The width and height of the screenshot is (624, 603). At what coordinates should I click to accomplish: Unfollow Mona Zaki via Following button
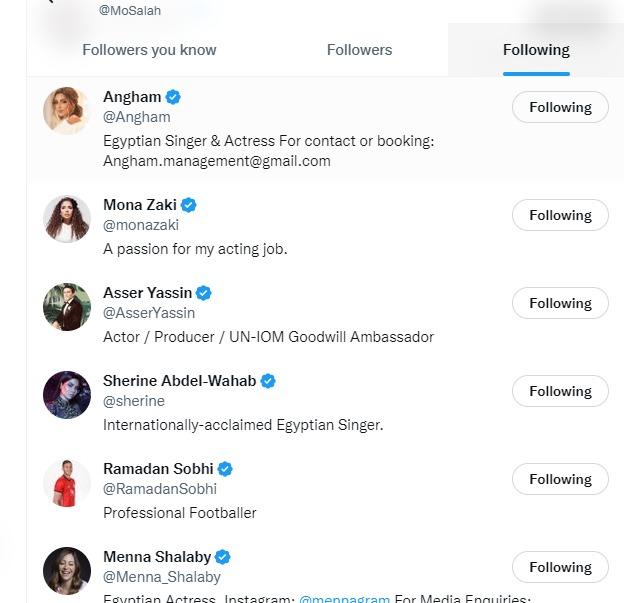point(560,215)
